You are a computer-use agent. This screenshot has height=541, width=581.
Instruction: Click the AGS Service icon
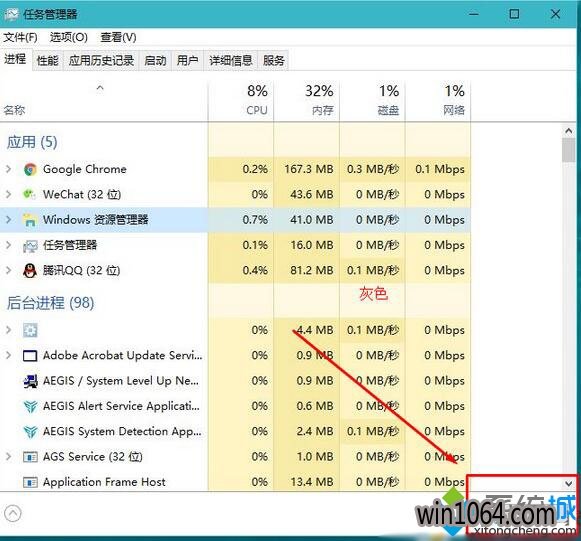[30, 457]
